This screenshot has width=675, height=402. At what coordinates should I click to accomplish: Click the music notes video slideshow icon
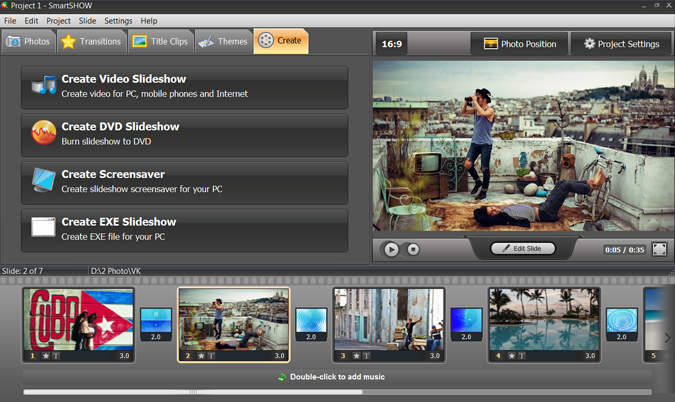(x=44, y=85)
